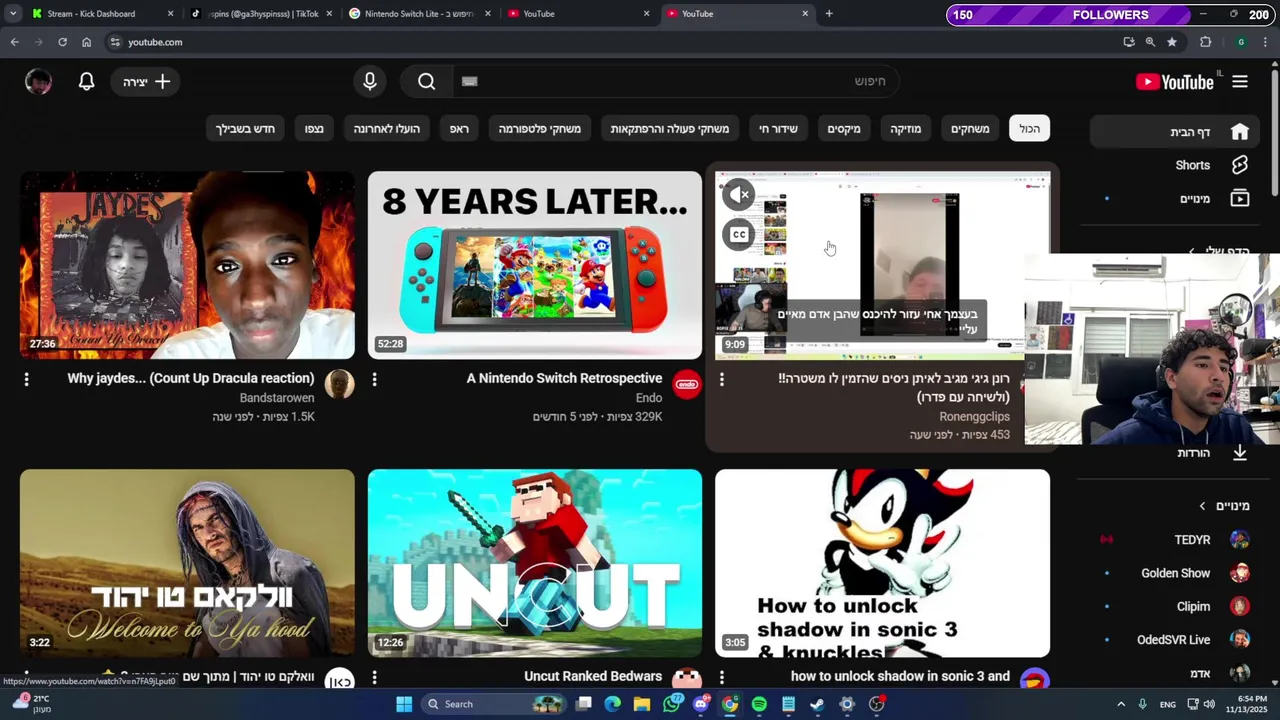Open a new browser tab

coord(829,14)
